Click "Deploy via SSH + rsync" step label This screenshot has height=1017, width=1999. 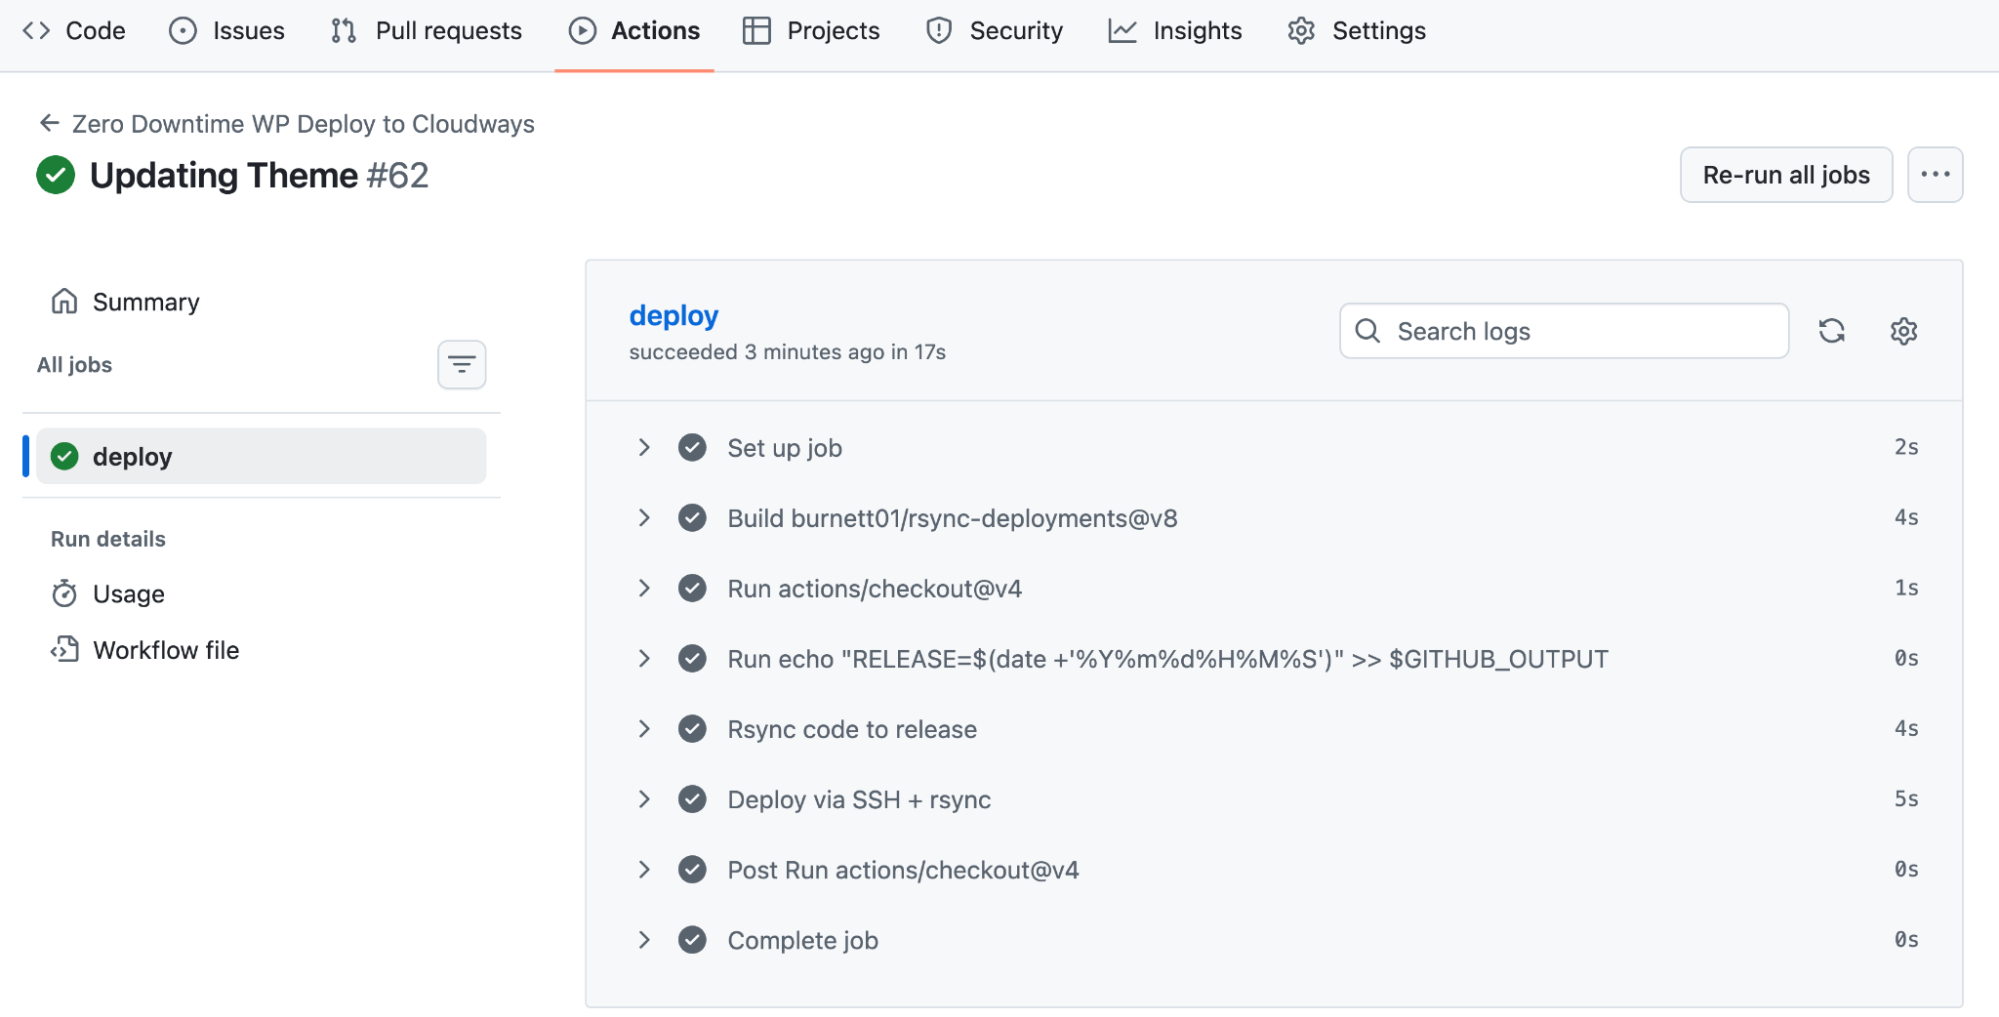pyautogui.click(x=859, y=800)
